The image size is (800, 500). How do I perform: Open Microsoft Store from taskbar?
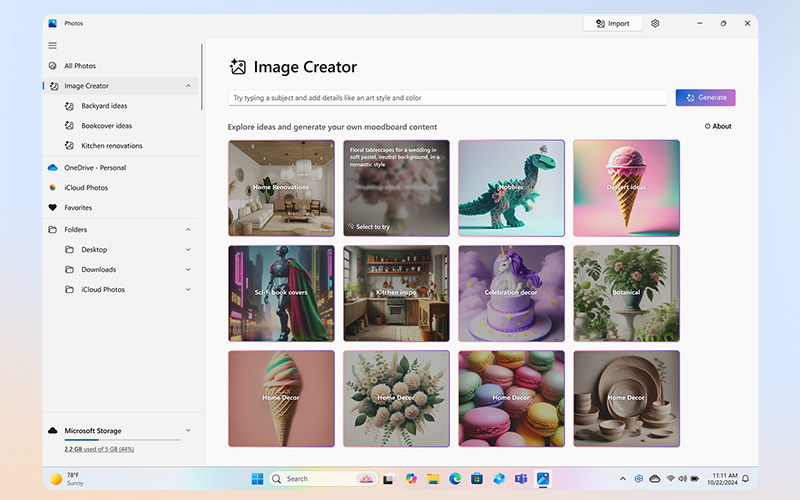coord(477,479)
